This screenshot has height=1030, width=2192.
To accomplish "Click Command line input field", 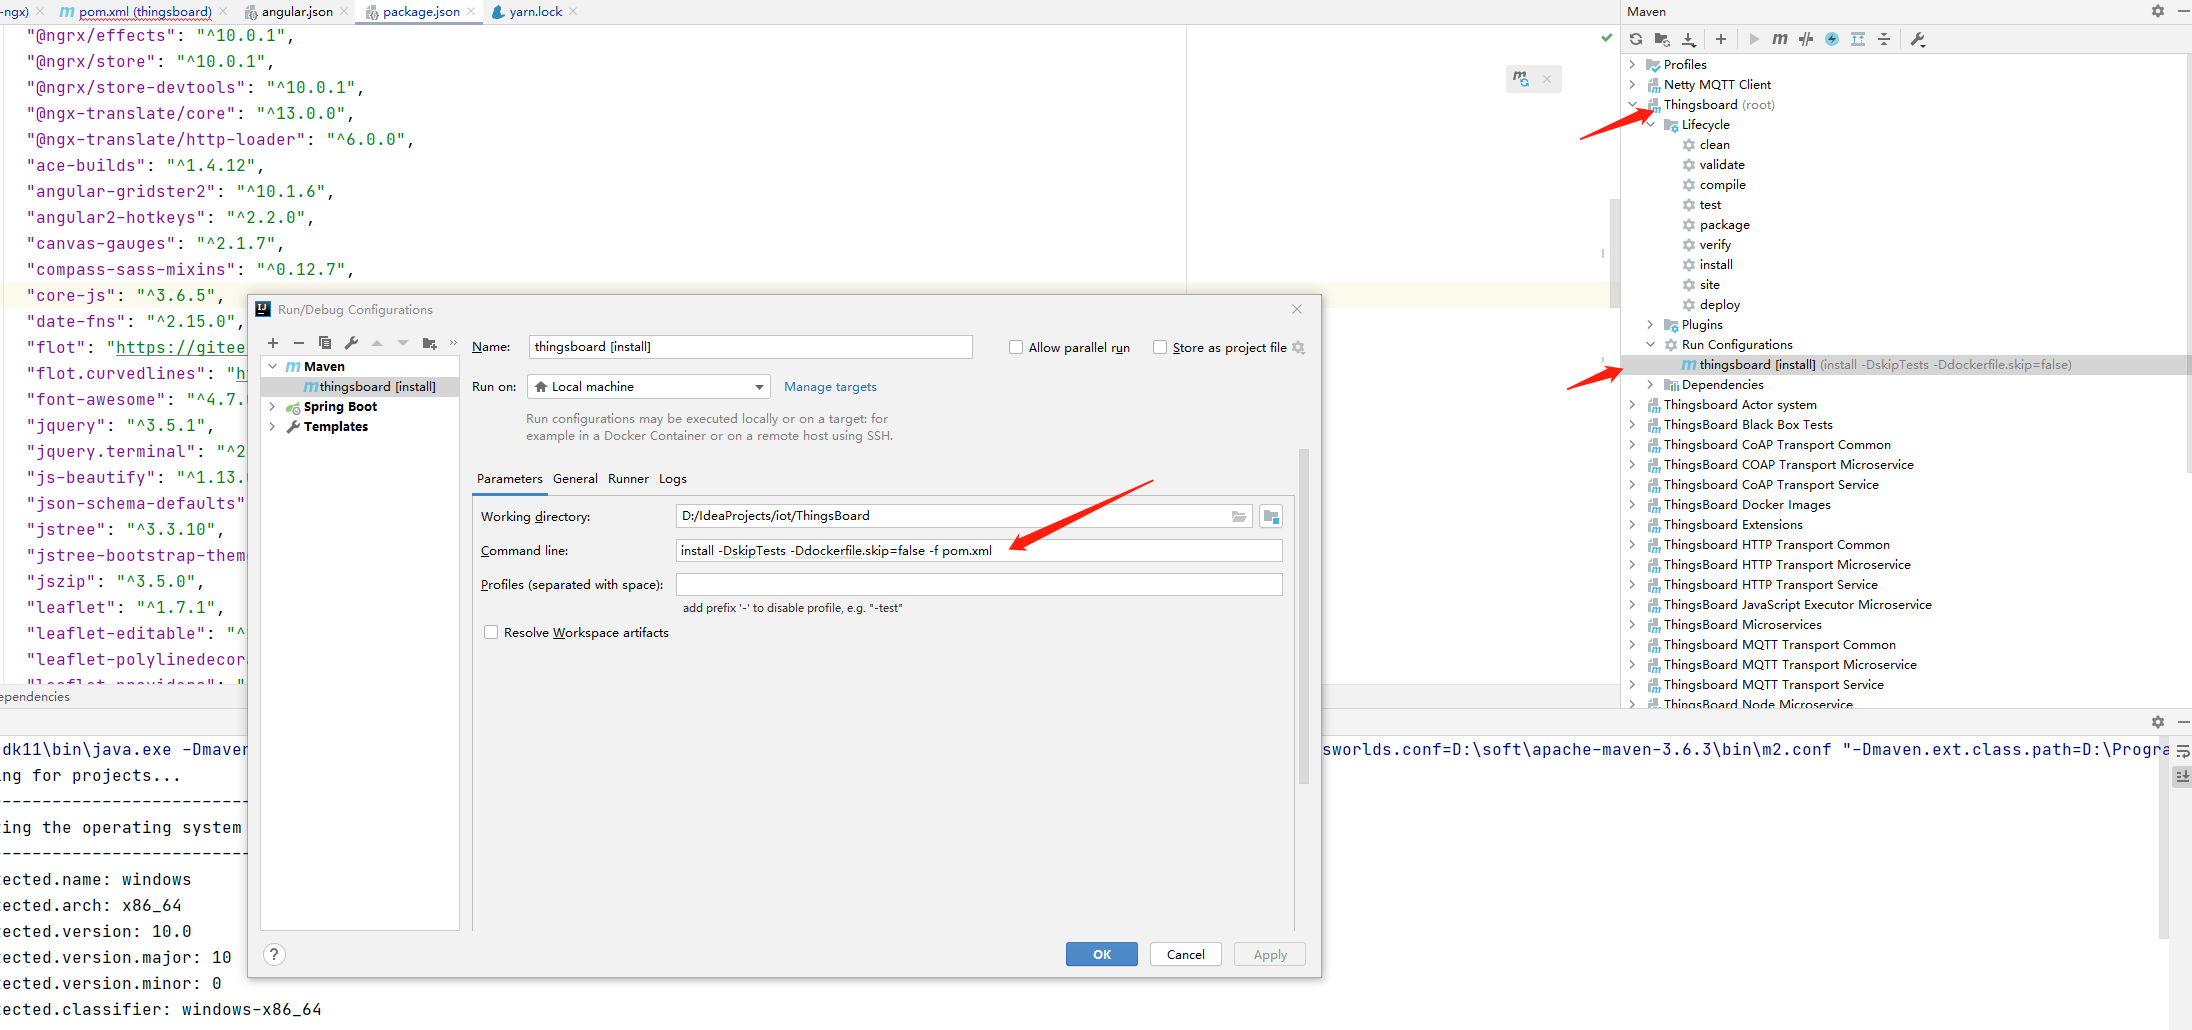I will (979, 551).
